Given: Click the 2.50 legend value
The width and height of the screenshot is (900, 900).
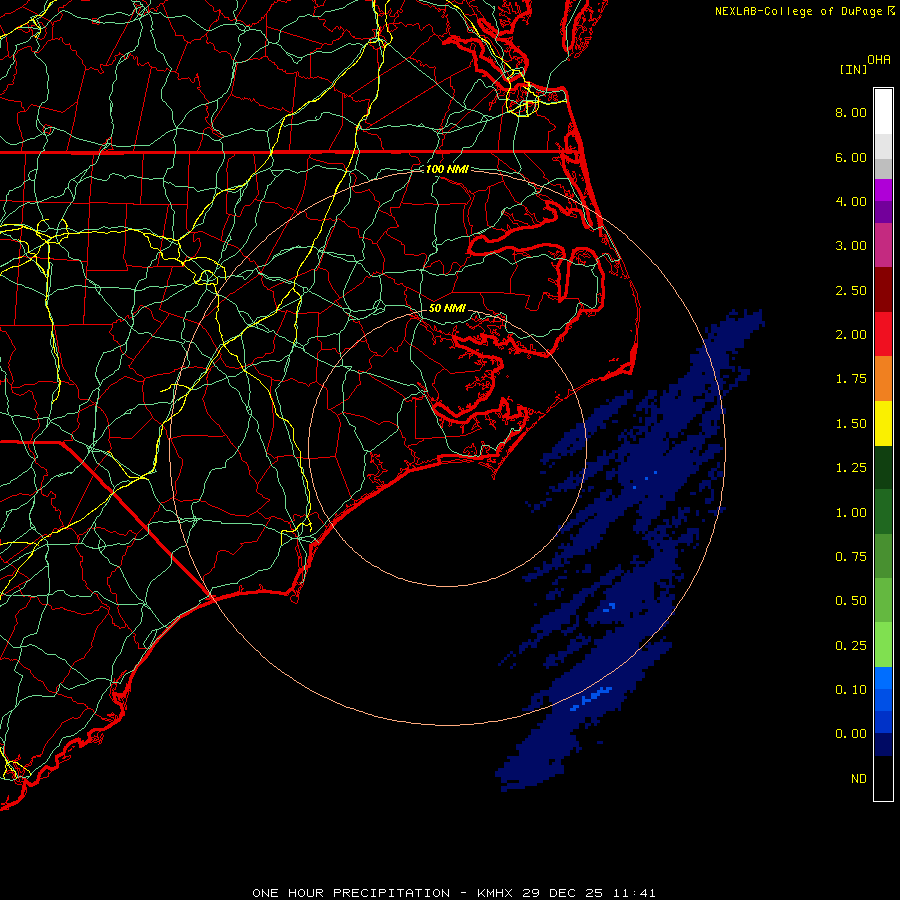Looking at the screenshot, I should 851,290.
